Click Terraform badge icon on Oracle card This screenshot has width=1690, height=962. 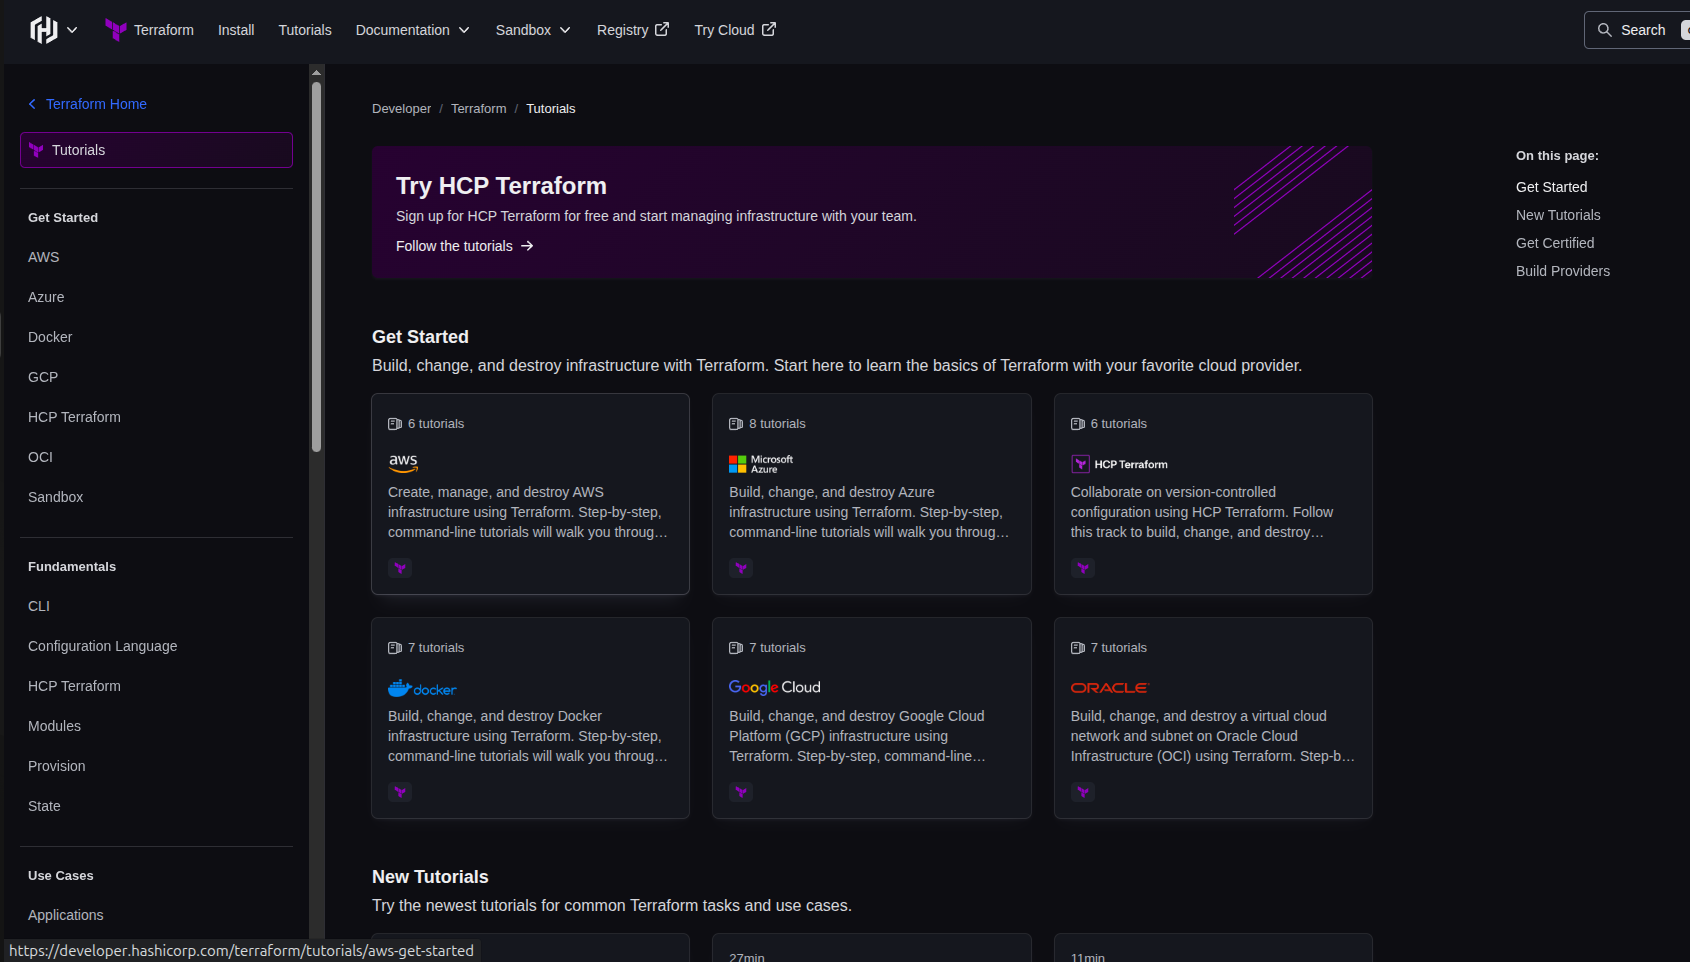[x=1083, y=792]
